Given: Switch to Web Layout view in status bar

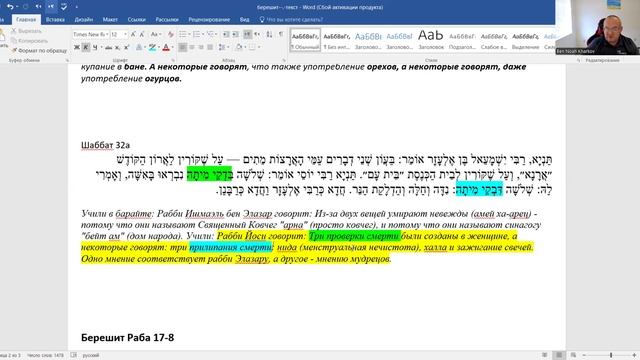Looking at the screenshot, I should pos(573,355).
